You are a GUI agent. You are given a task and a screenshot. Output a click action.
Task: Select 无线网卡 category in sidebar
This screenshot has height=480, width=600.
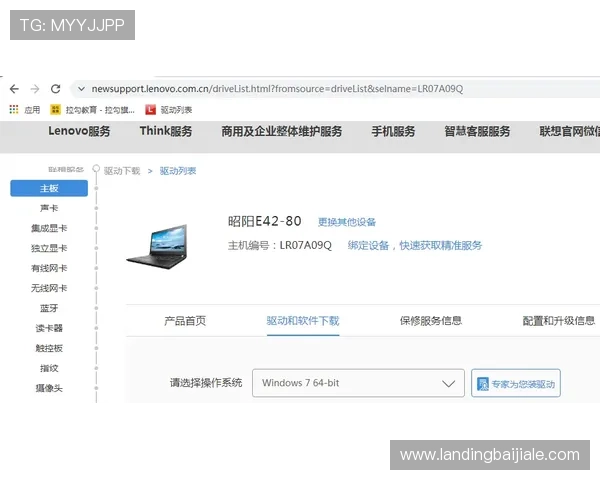click(49, 288)
